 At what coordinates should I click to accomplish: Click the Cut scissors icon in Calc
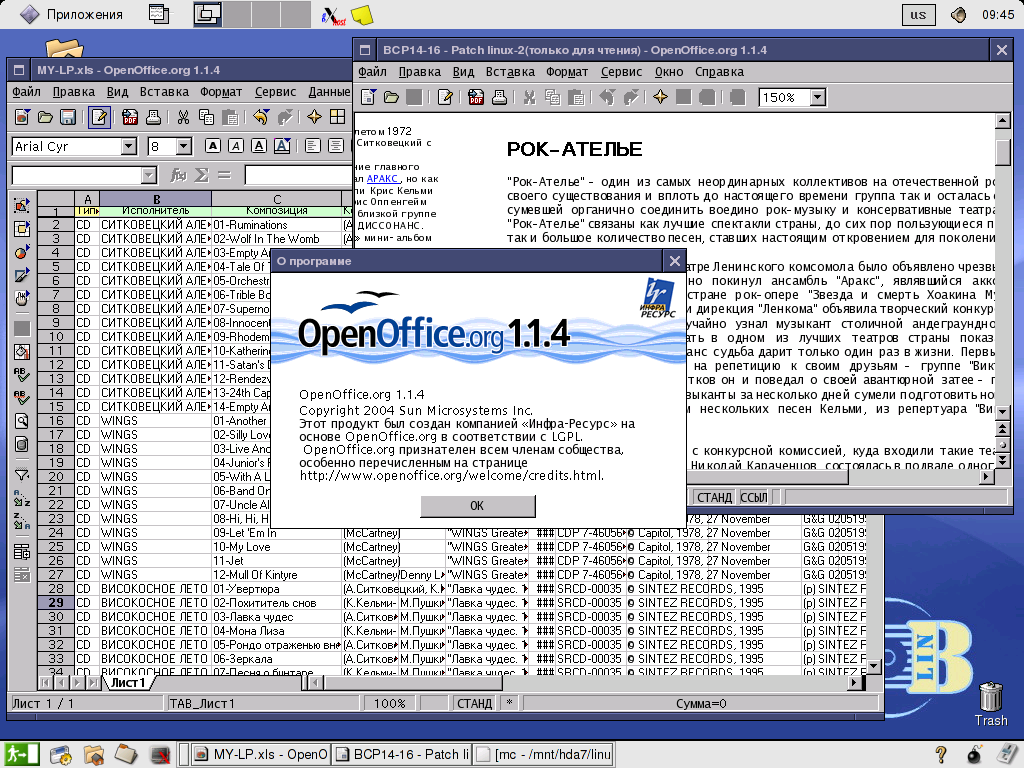pyautogui.click(x=184, y=118)
